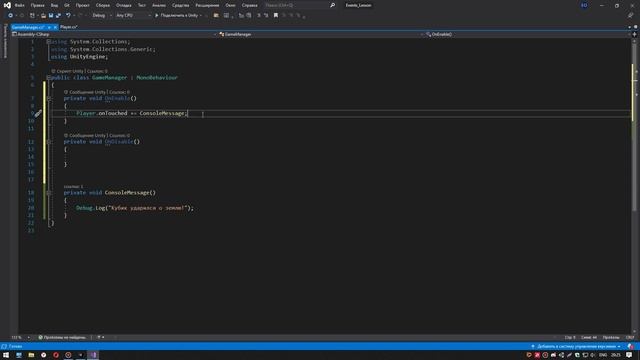
Task: Click the 'ссылка: 1' CodeLens above ConsoleMessage
Action: pyautogui.click(x=73, y=187)
